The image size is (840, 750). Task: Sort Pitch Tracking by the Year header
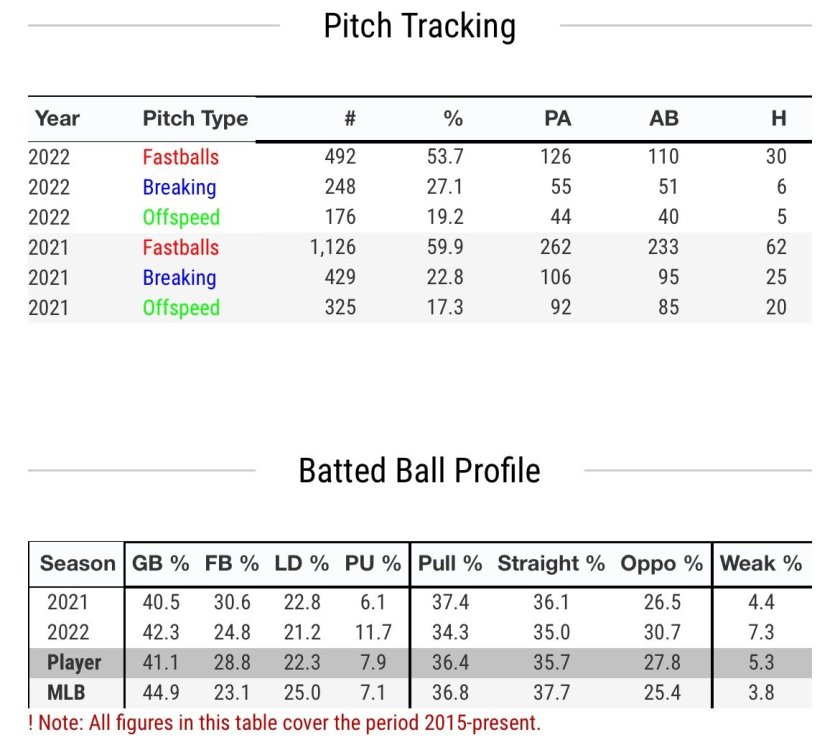[57, 119]
